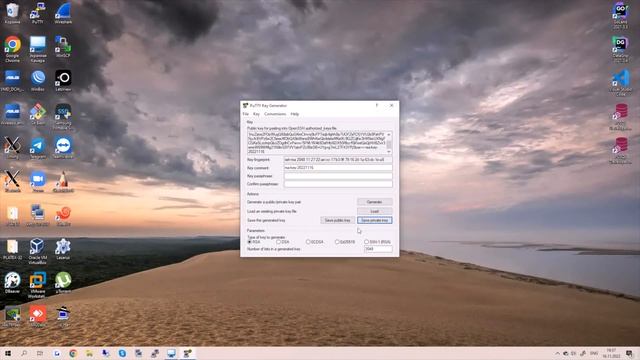Screen dimensions: 640x360
Task: Launch the TeamViewer desktop shortcut
Action: point(63,148)
